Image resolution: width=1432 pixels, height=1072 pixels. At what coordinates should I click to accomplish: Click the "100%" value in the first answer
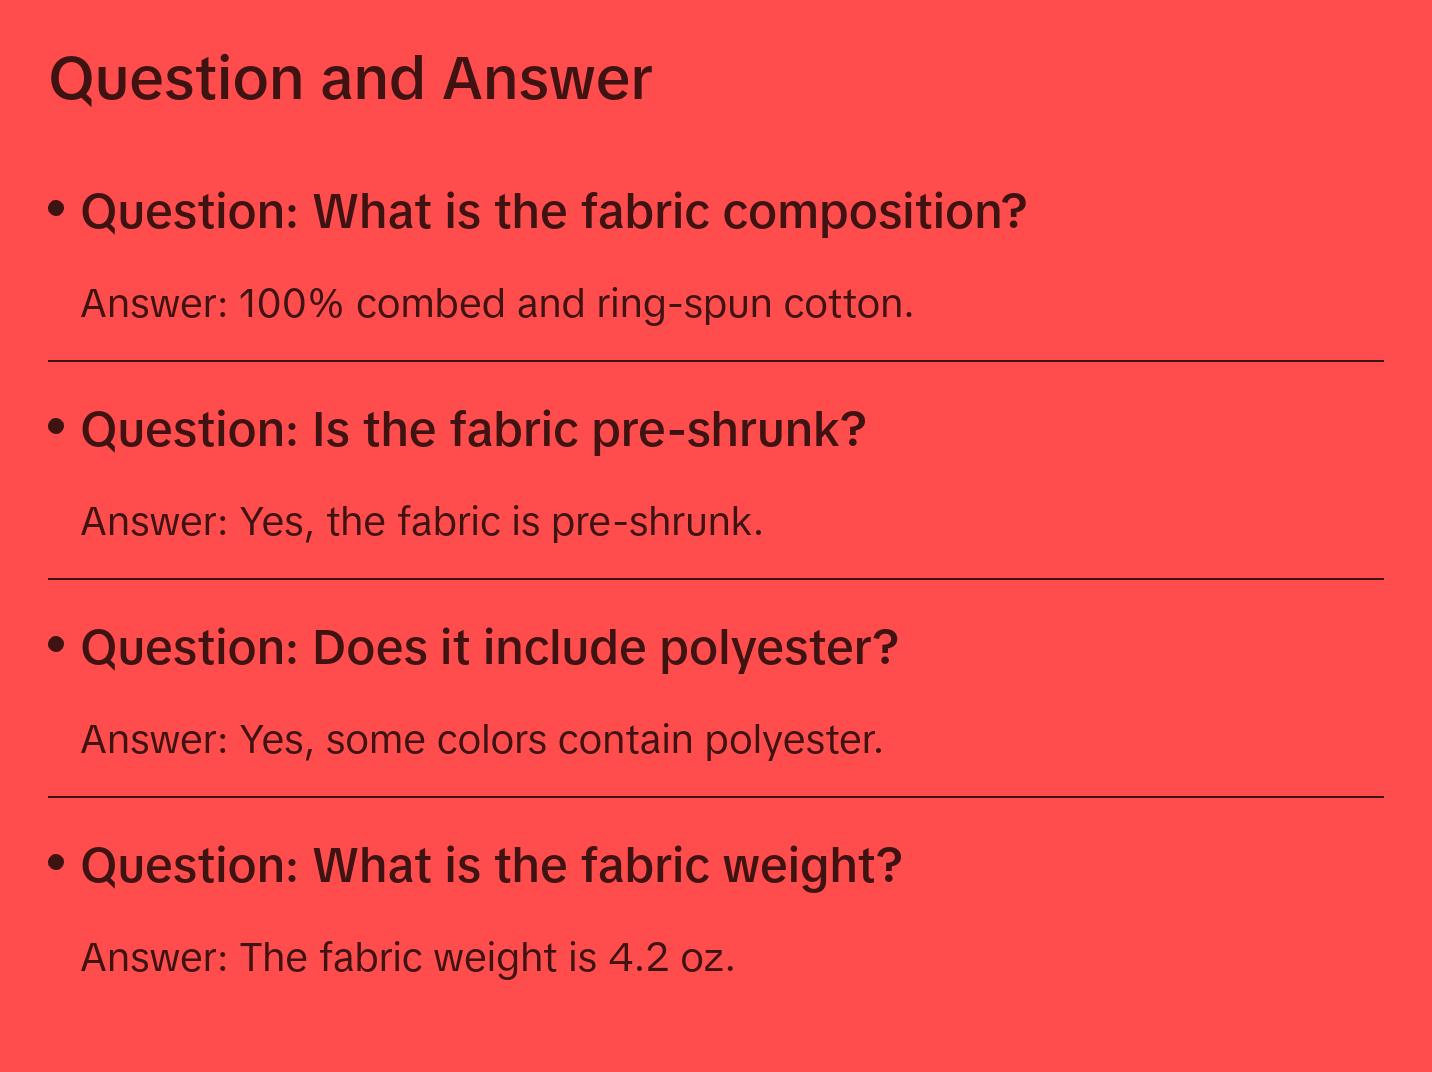[x=290, y=304]
